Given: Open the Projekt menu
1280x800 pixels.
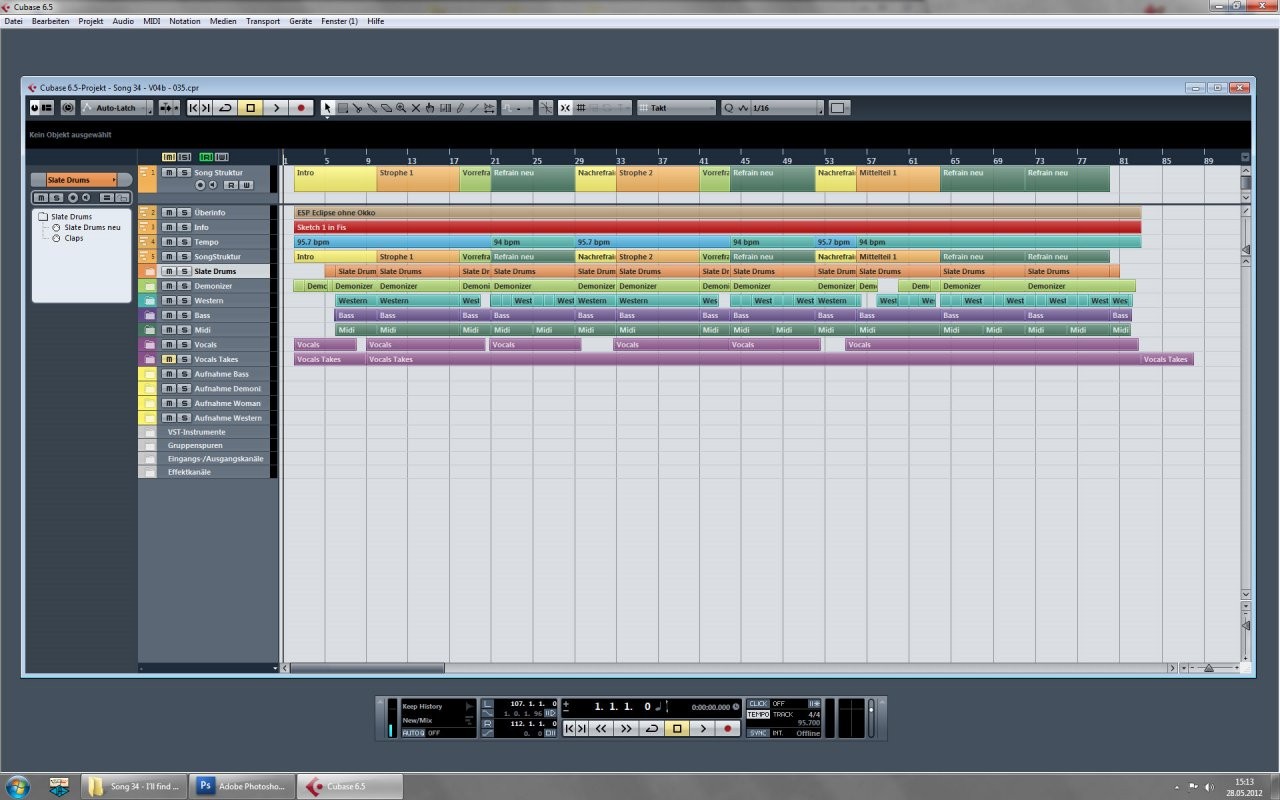Looking at the screenshot, I should pos(91,21).
